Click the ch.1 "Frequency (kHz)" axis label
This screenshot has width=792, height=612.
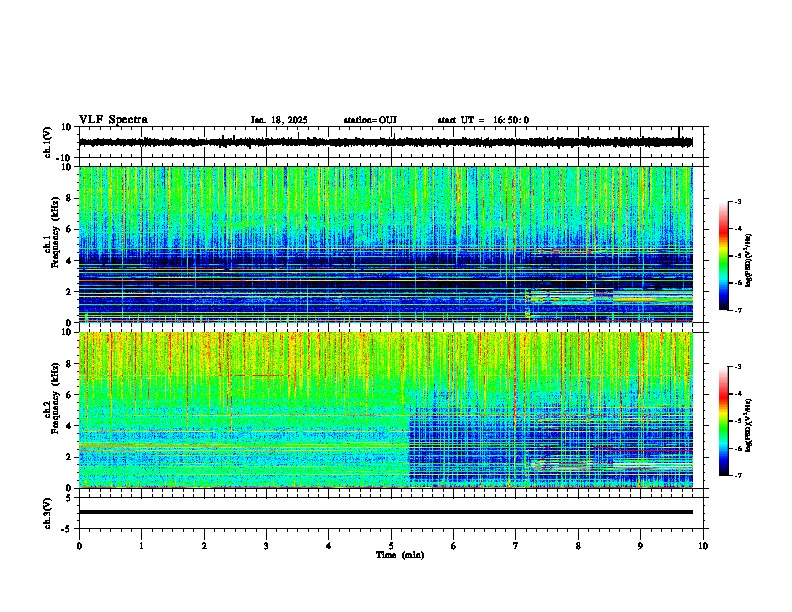point(55,232)
